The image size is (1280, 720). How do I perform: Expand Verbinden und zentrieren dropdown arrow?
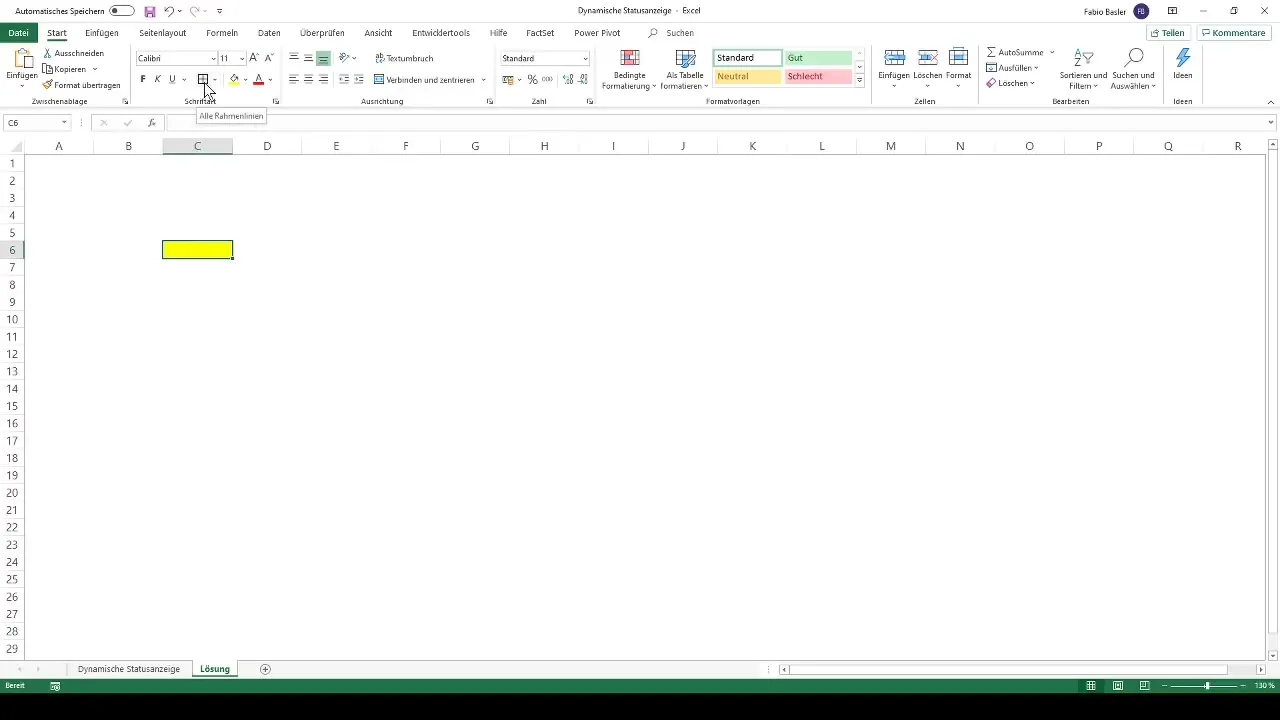pos(484,79)
